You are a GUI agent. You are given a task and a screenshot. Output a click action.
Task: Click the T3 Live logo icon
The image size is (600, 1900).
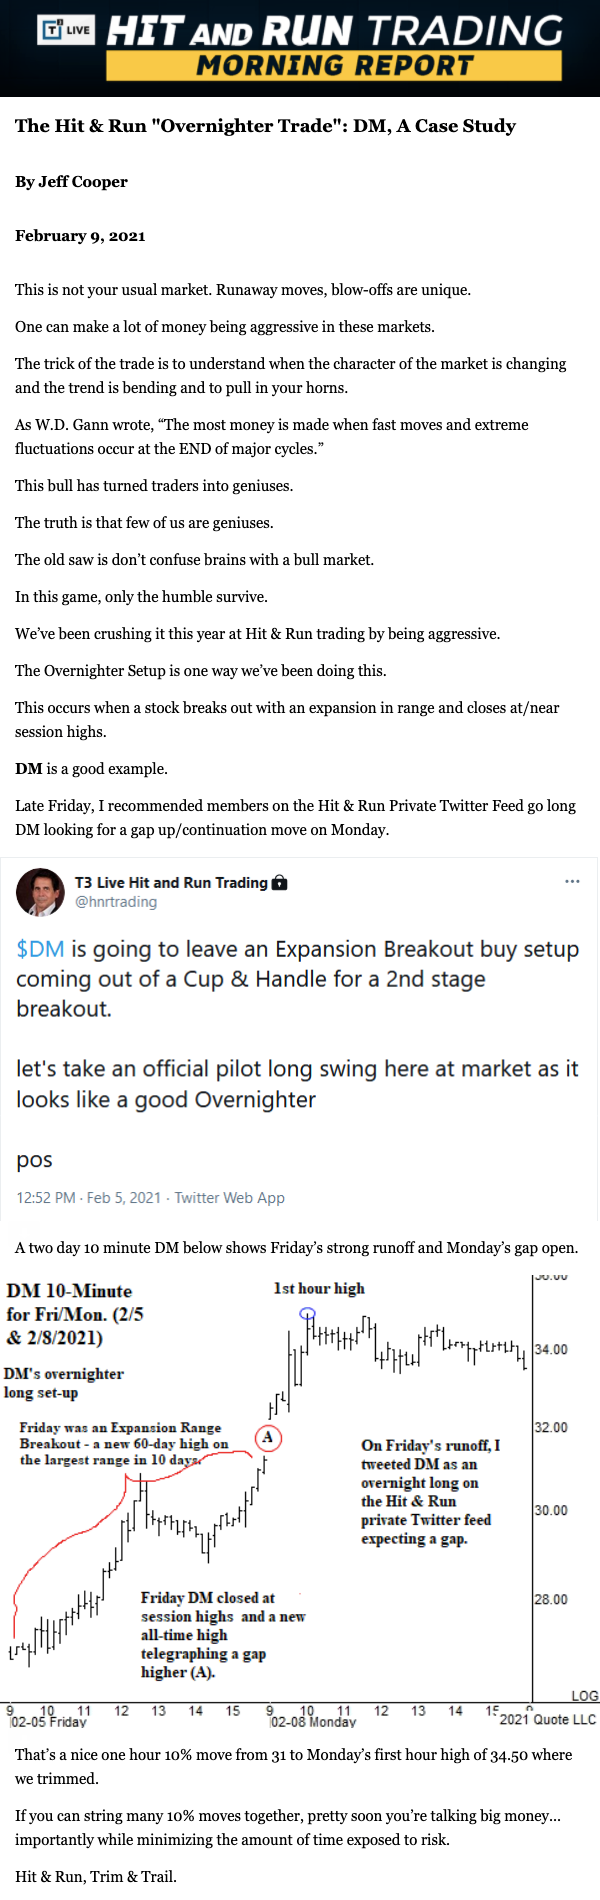[66, 29]
